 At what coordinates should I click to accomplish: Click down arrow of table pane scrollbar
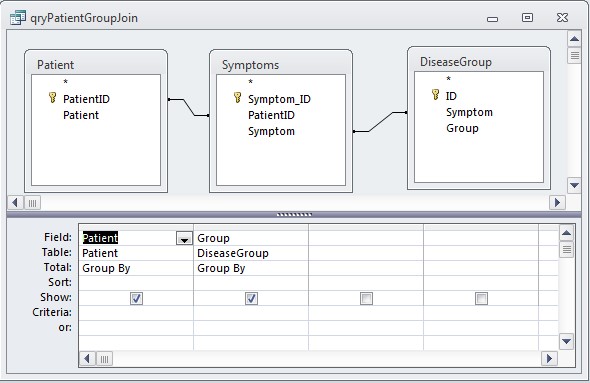tap(574, 185)
